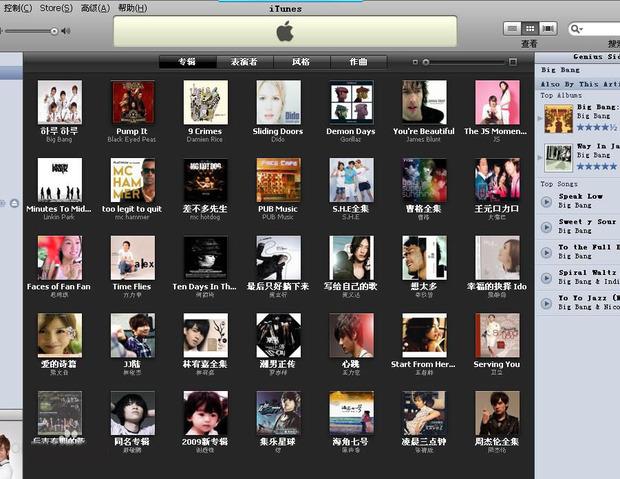
Task: Click the loud speaker volume icon
Action: [x=66, y=31]
